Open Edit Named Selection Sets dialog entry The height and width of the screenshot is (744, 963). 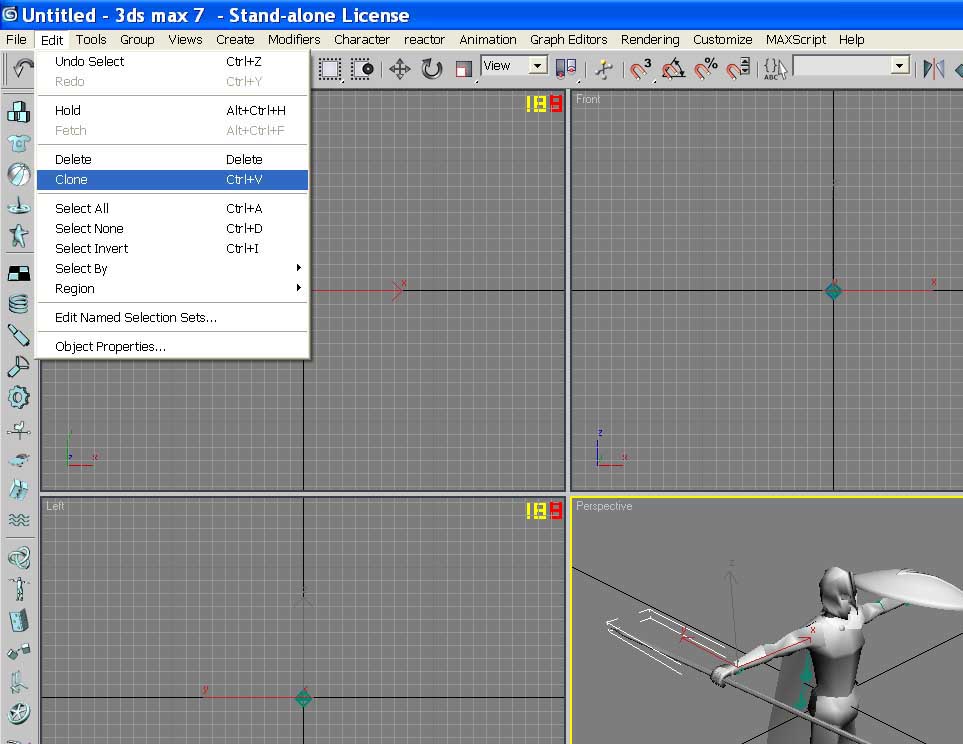pyautogui.click(x=173, y=318)
